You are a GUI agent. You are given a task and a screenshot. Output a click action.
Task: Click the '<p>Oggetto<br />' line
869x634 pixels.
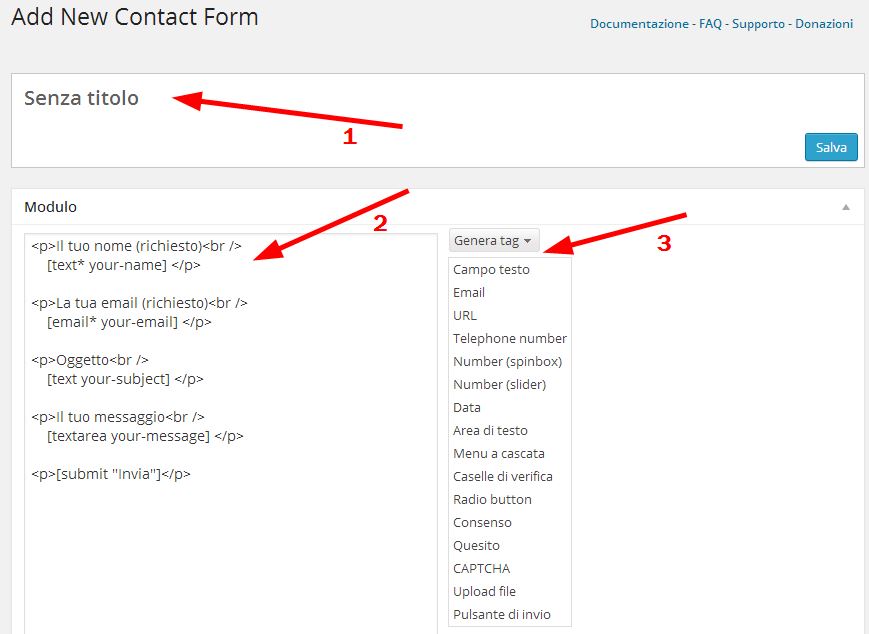(x=90, y=360)
